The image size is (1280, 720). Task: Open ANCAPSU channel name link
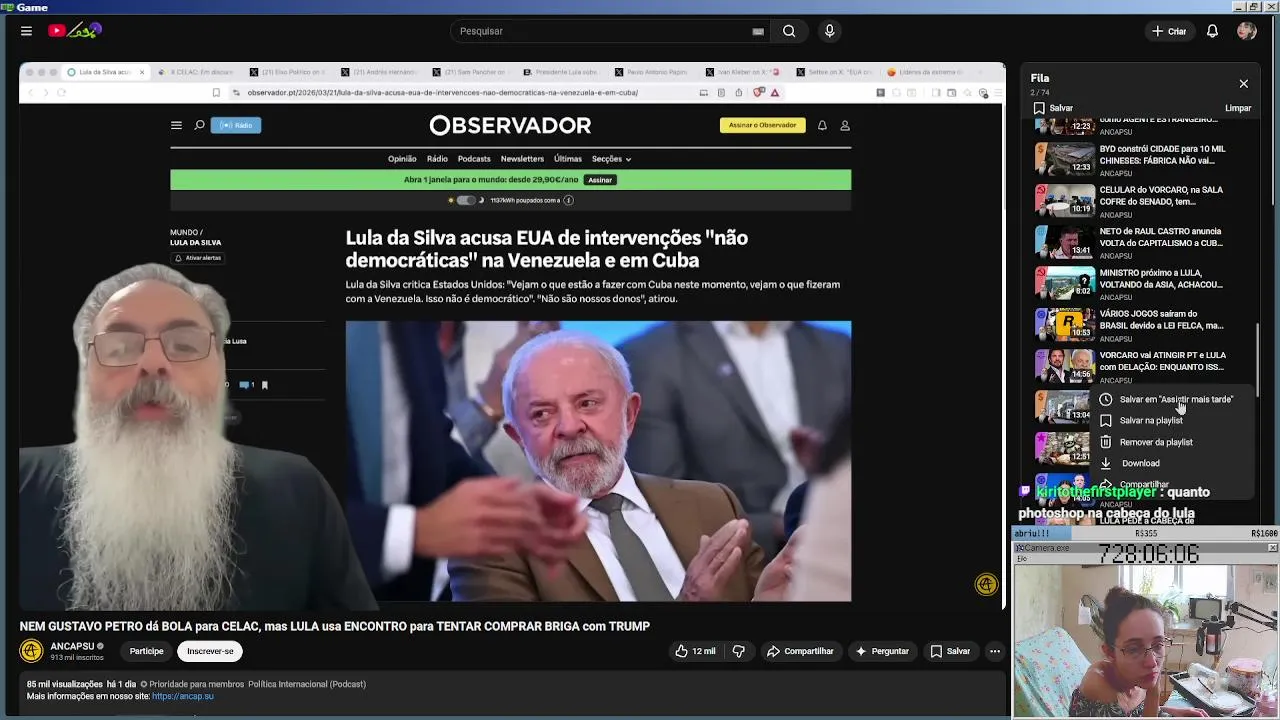point(71,646)
